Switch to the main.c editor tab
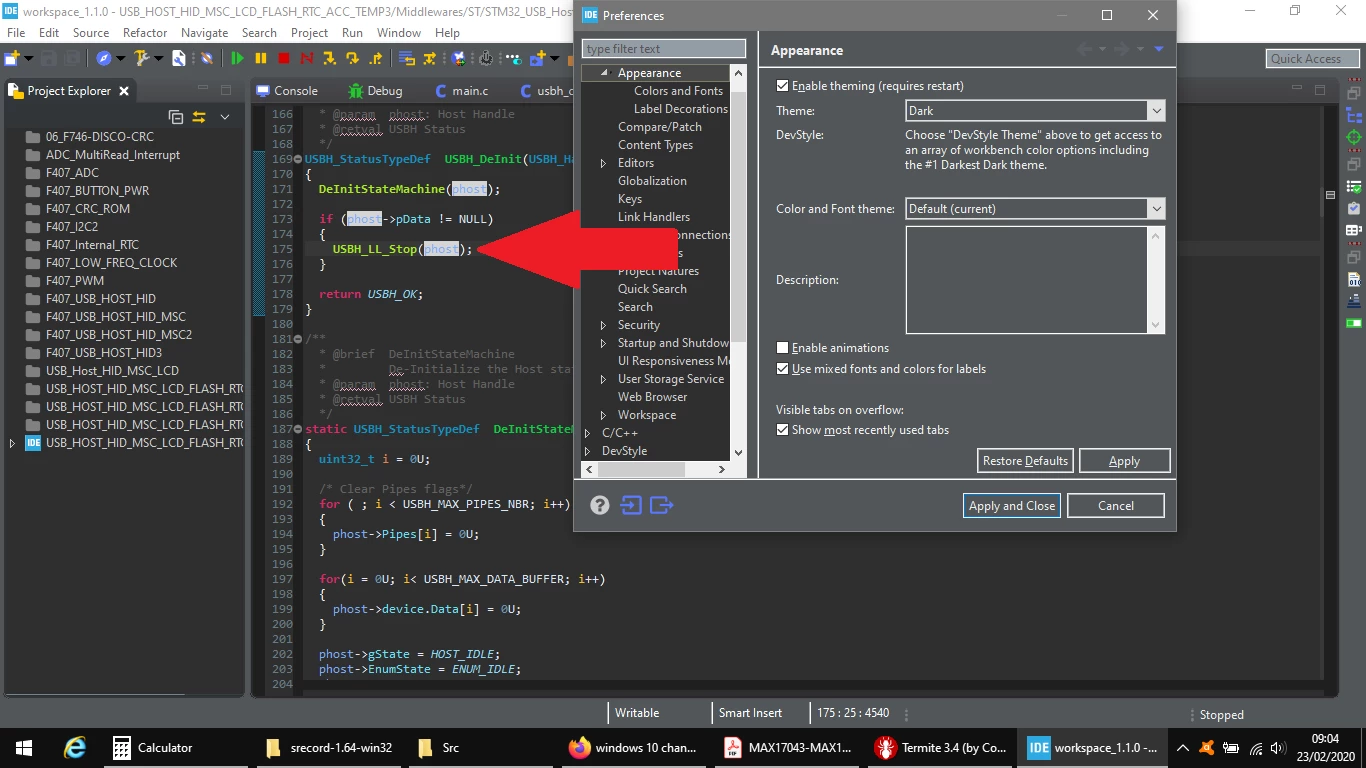This screenshot has height=768, width=1366. tap(470, 91)
